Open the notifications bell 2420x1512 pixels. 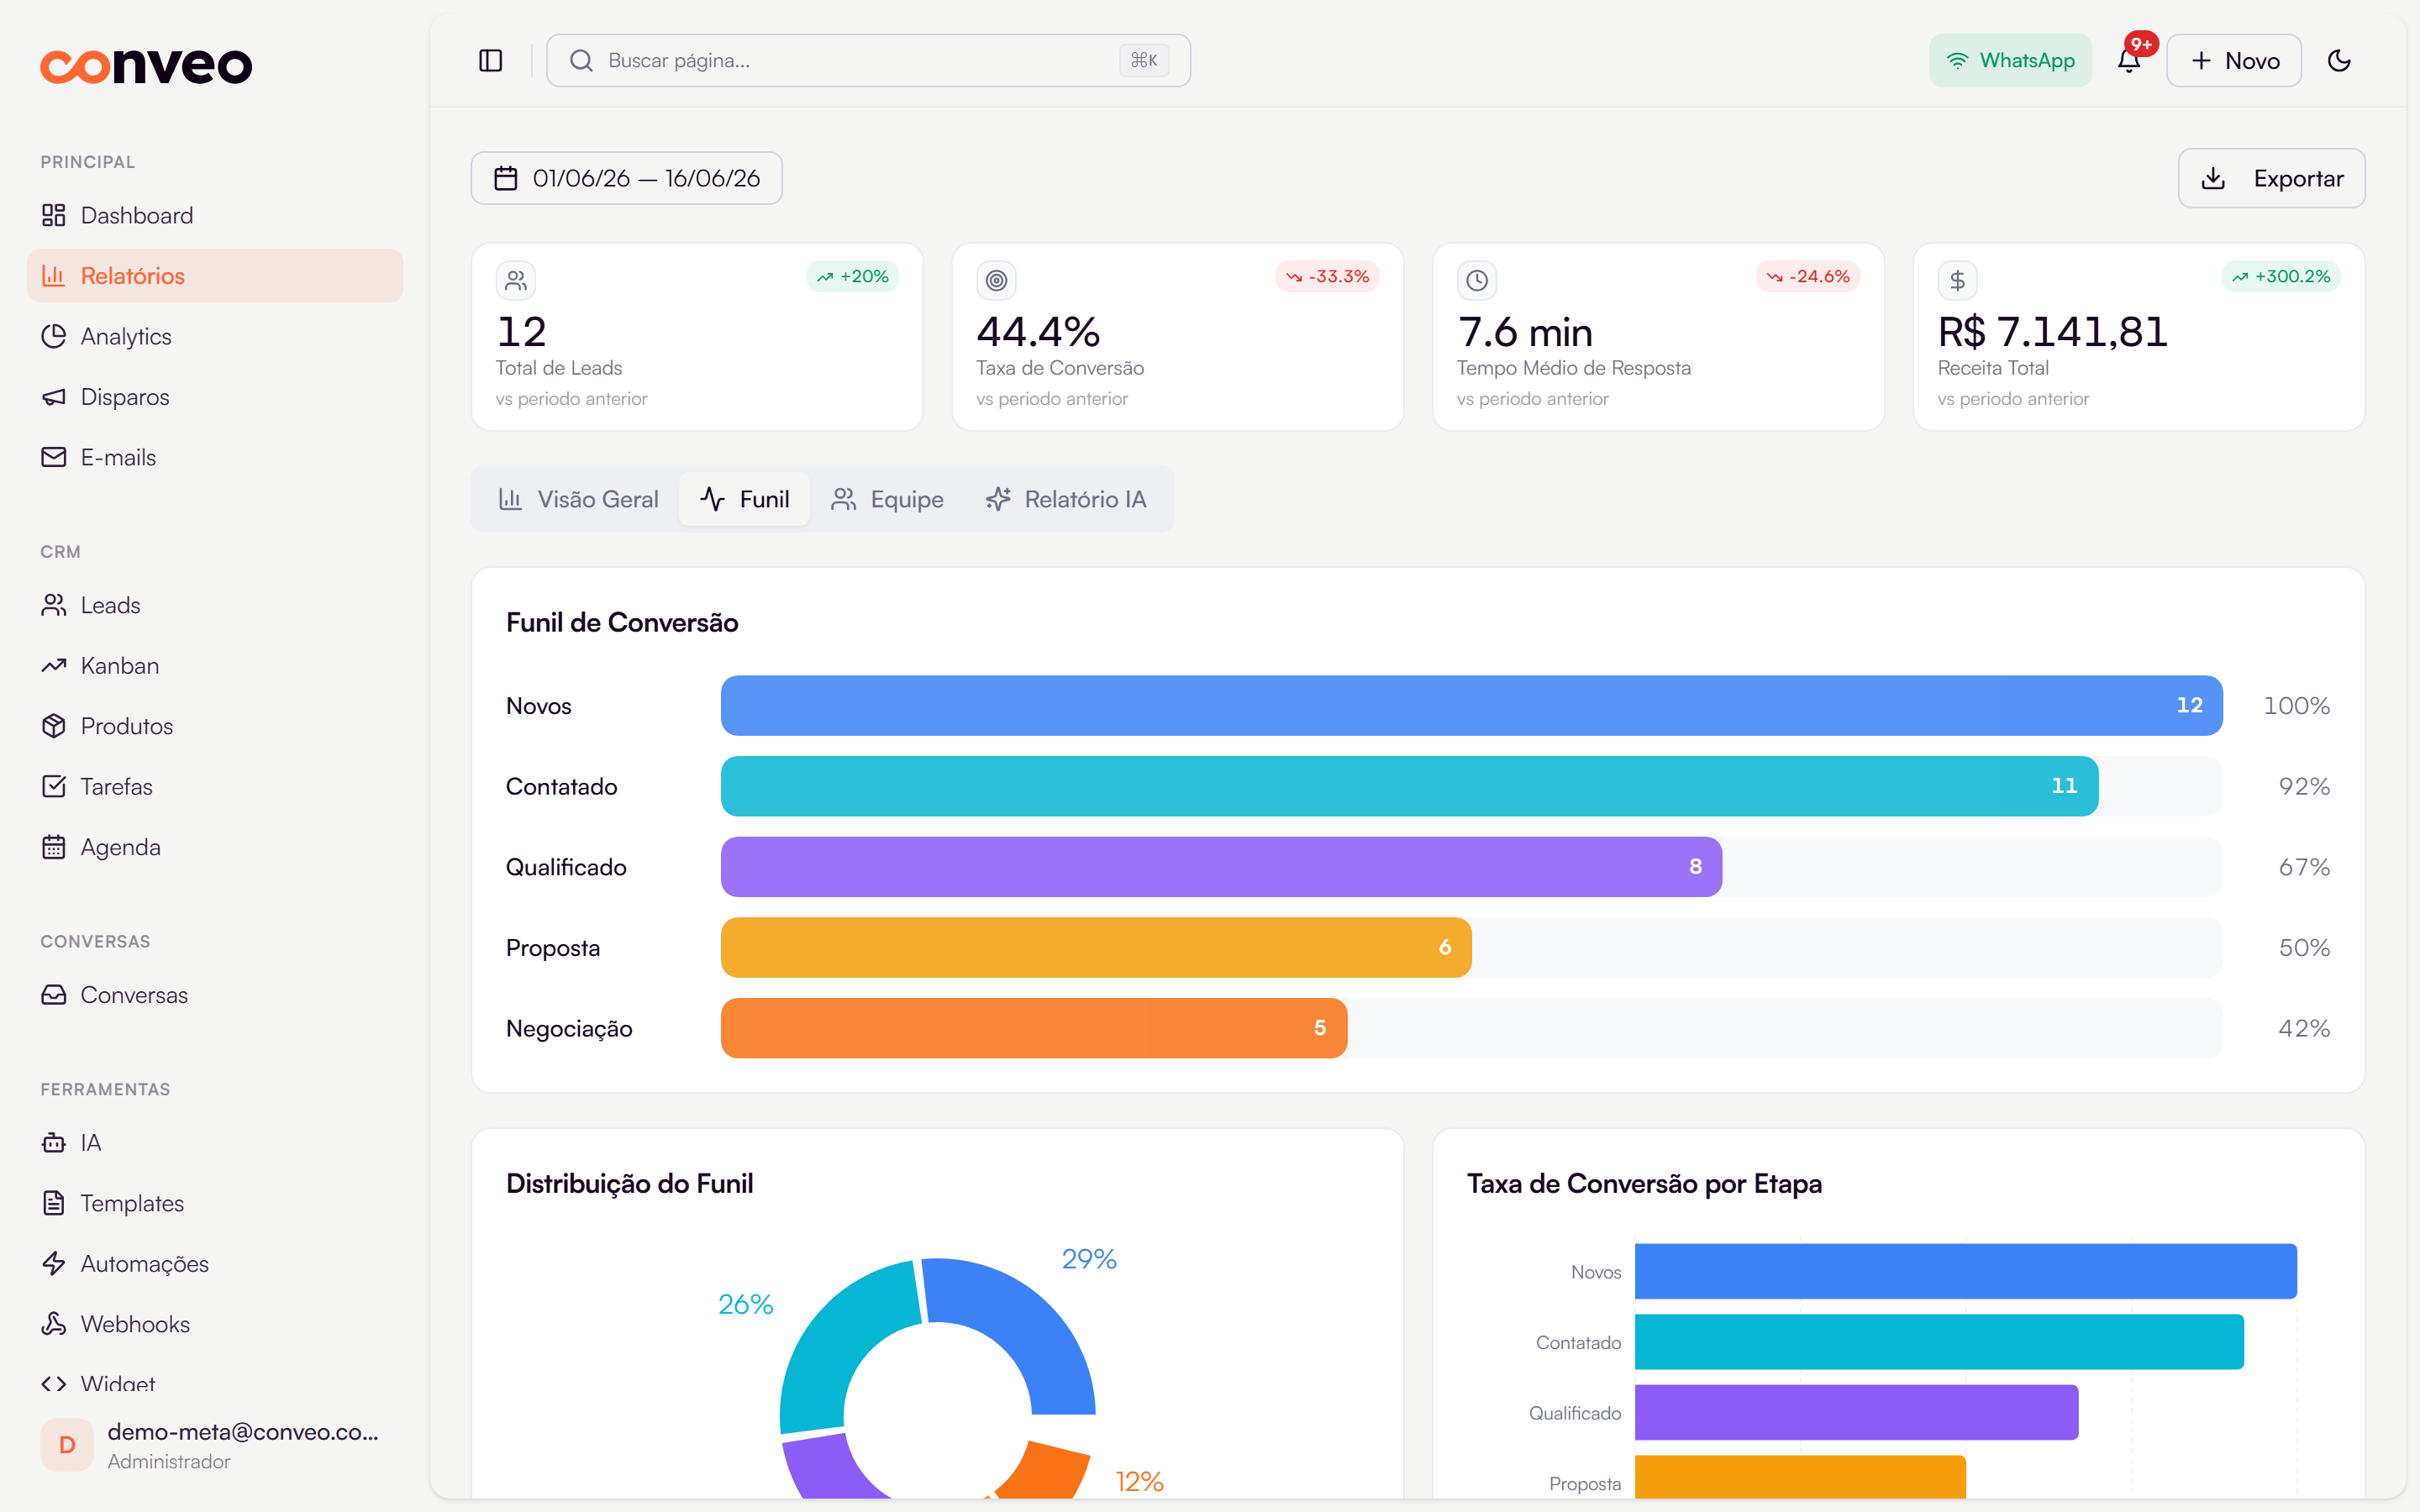2129,61
